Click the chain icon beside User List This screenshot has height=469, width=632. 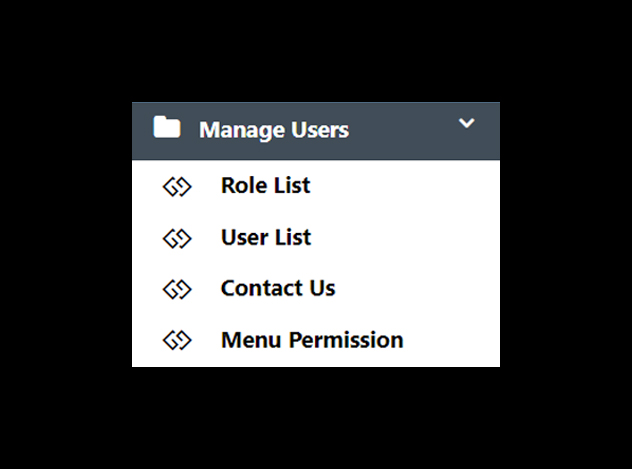(177, 239)
